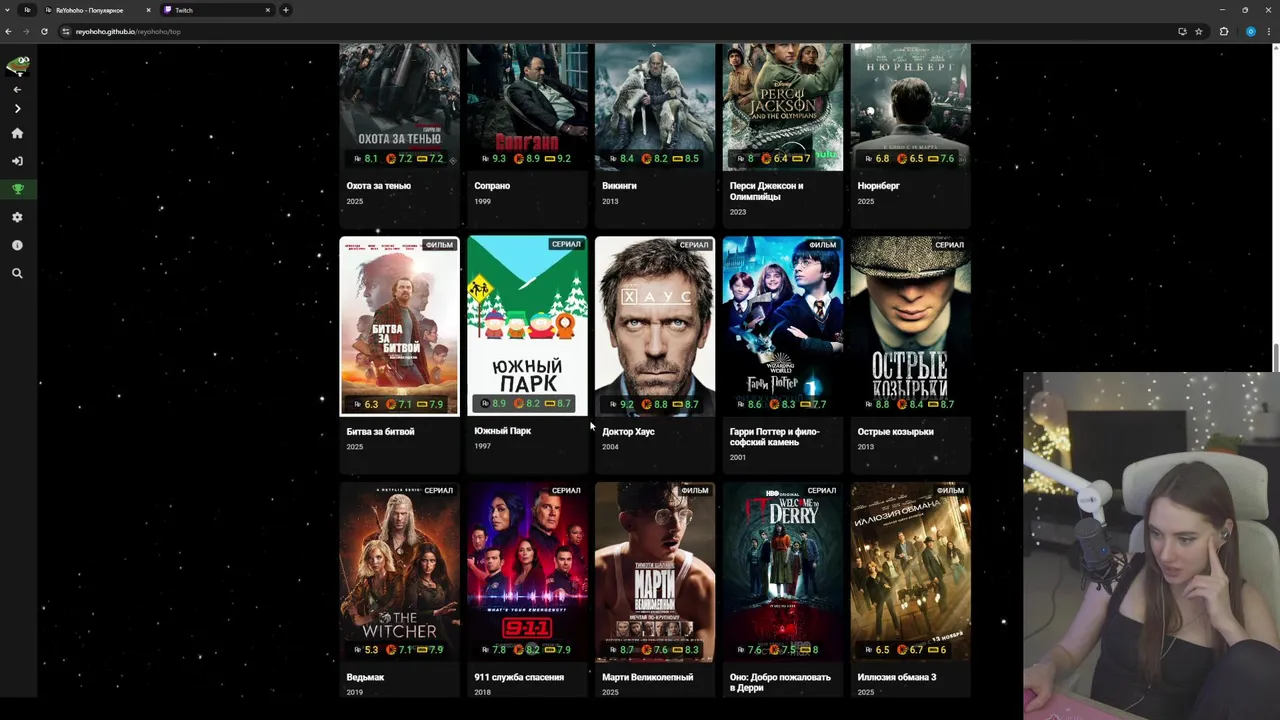Click the title Нюрнберг
Screen dimensions: 1280x720
click(879, 186)
